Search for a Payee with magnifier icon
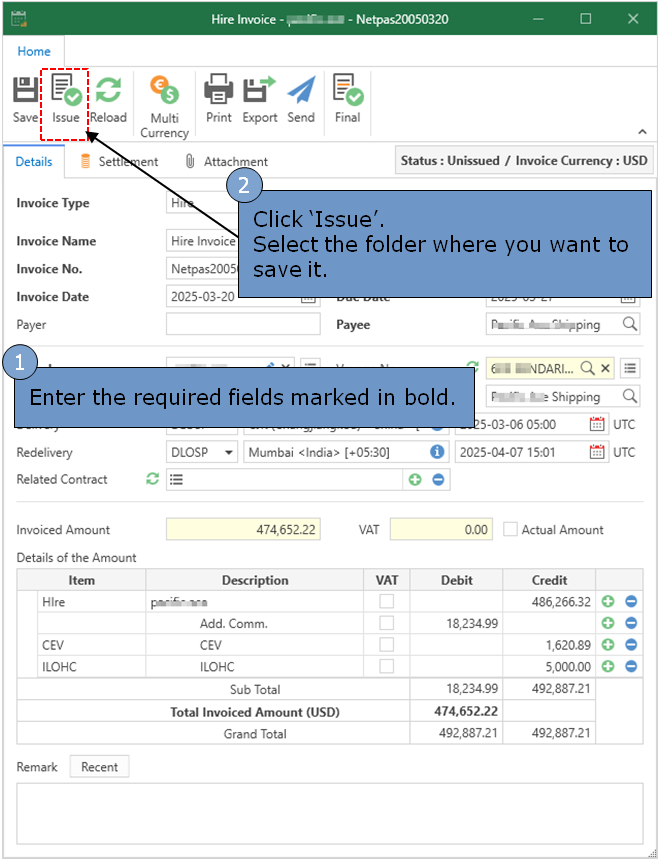Screen dimensions: 659x860 (629, 324)
